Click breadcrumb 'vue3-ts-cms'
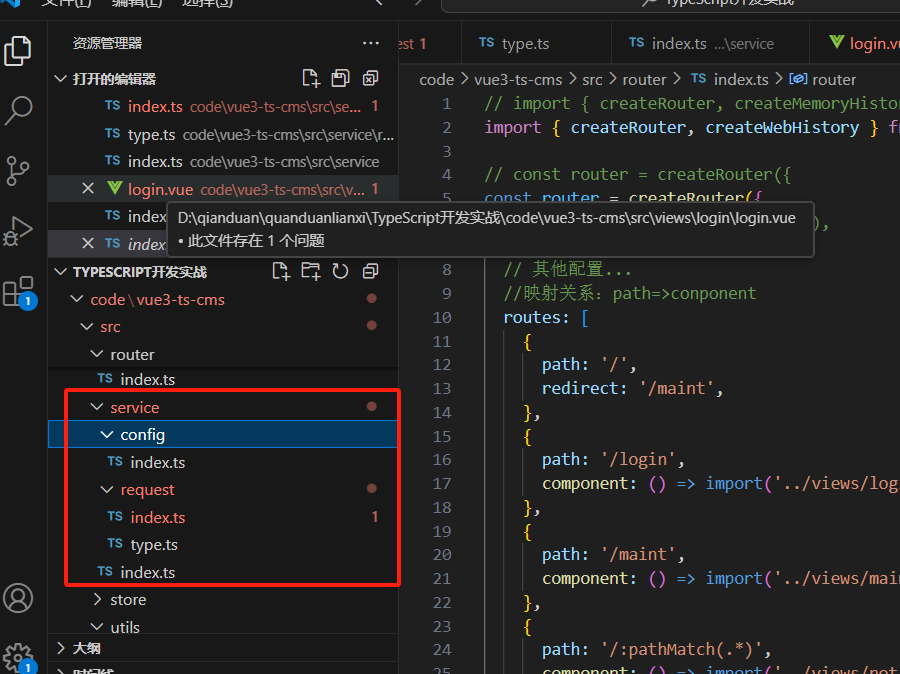 pos(518,79)
